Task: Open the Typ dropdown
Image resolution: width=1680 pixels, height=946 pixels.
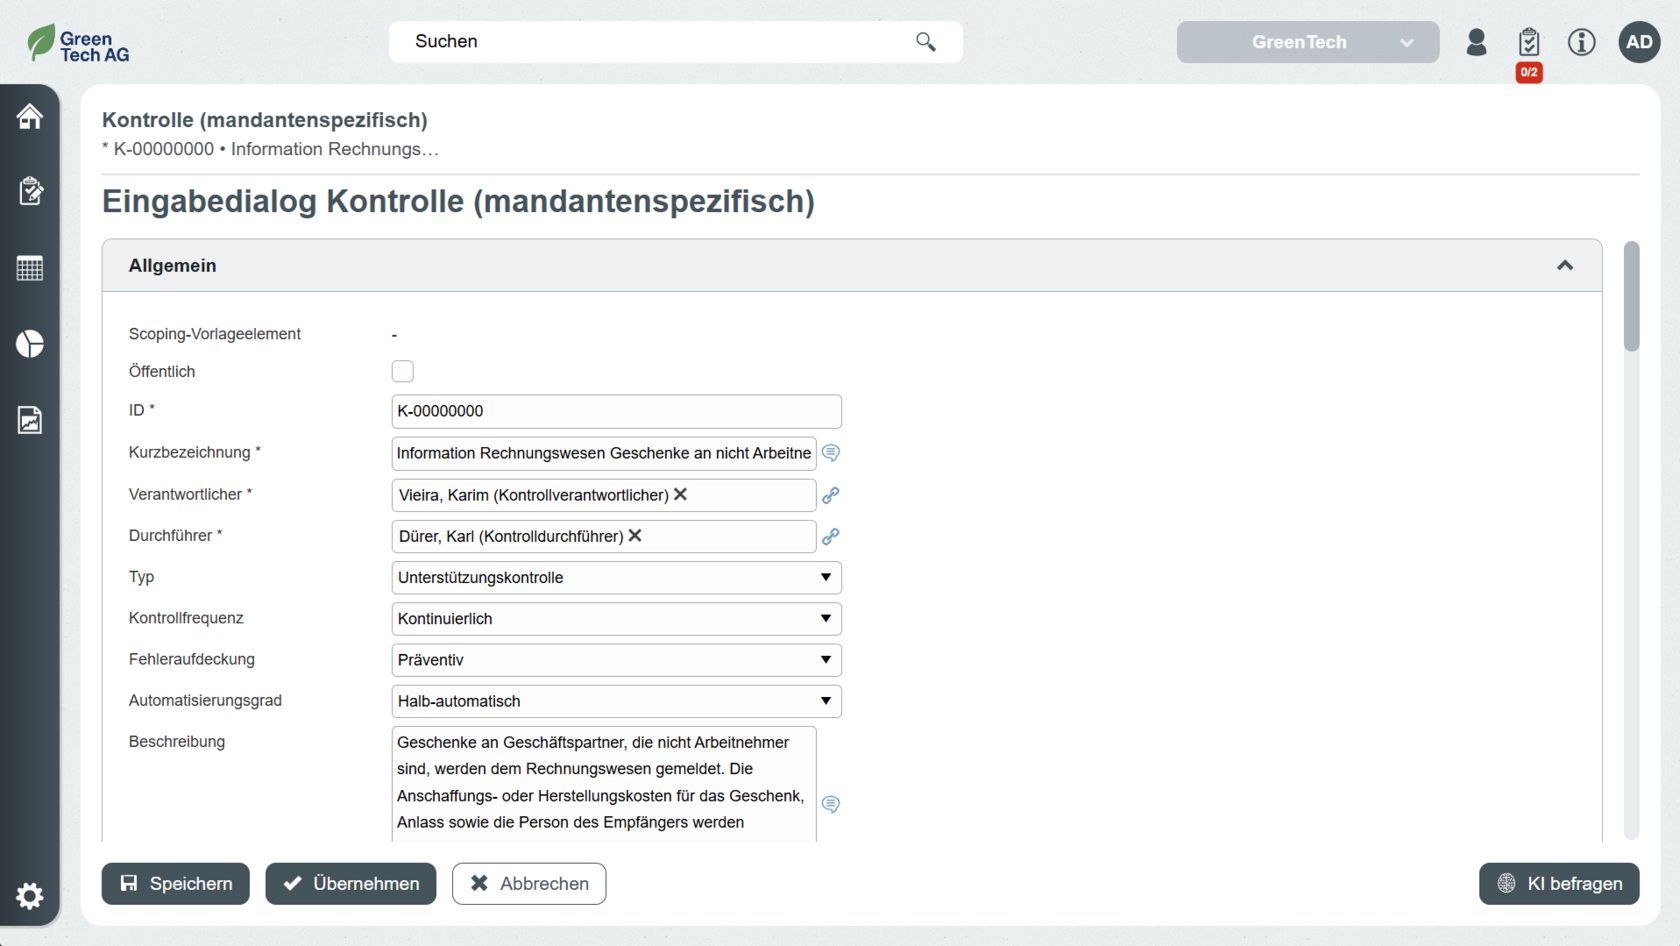Action: (616, 578)
